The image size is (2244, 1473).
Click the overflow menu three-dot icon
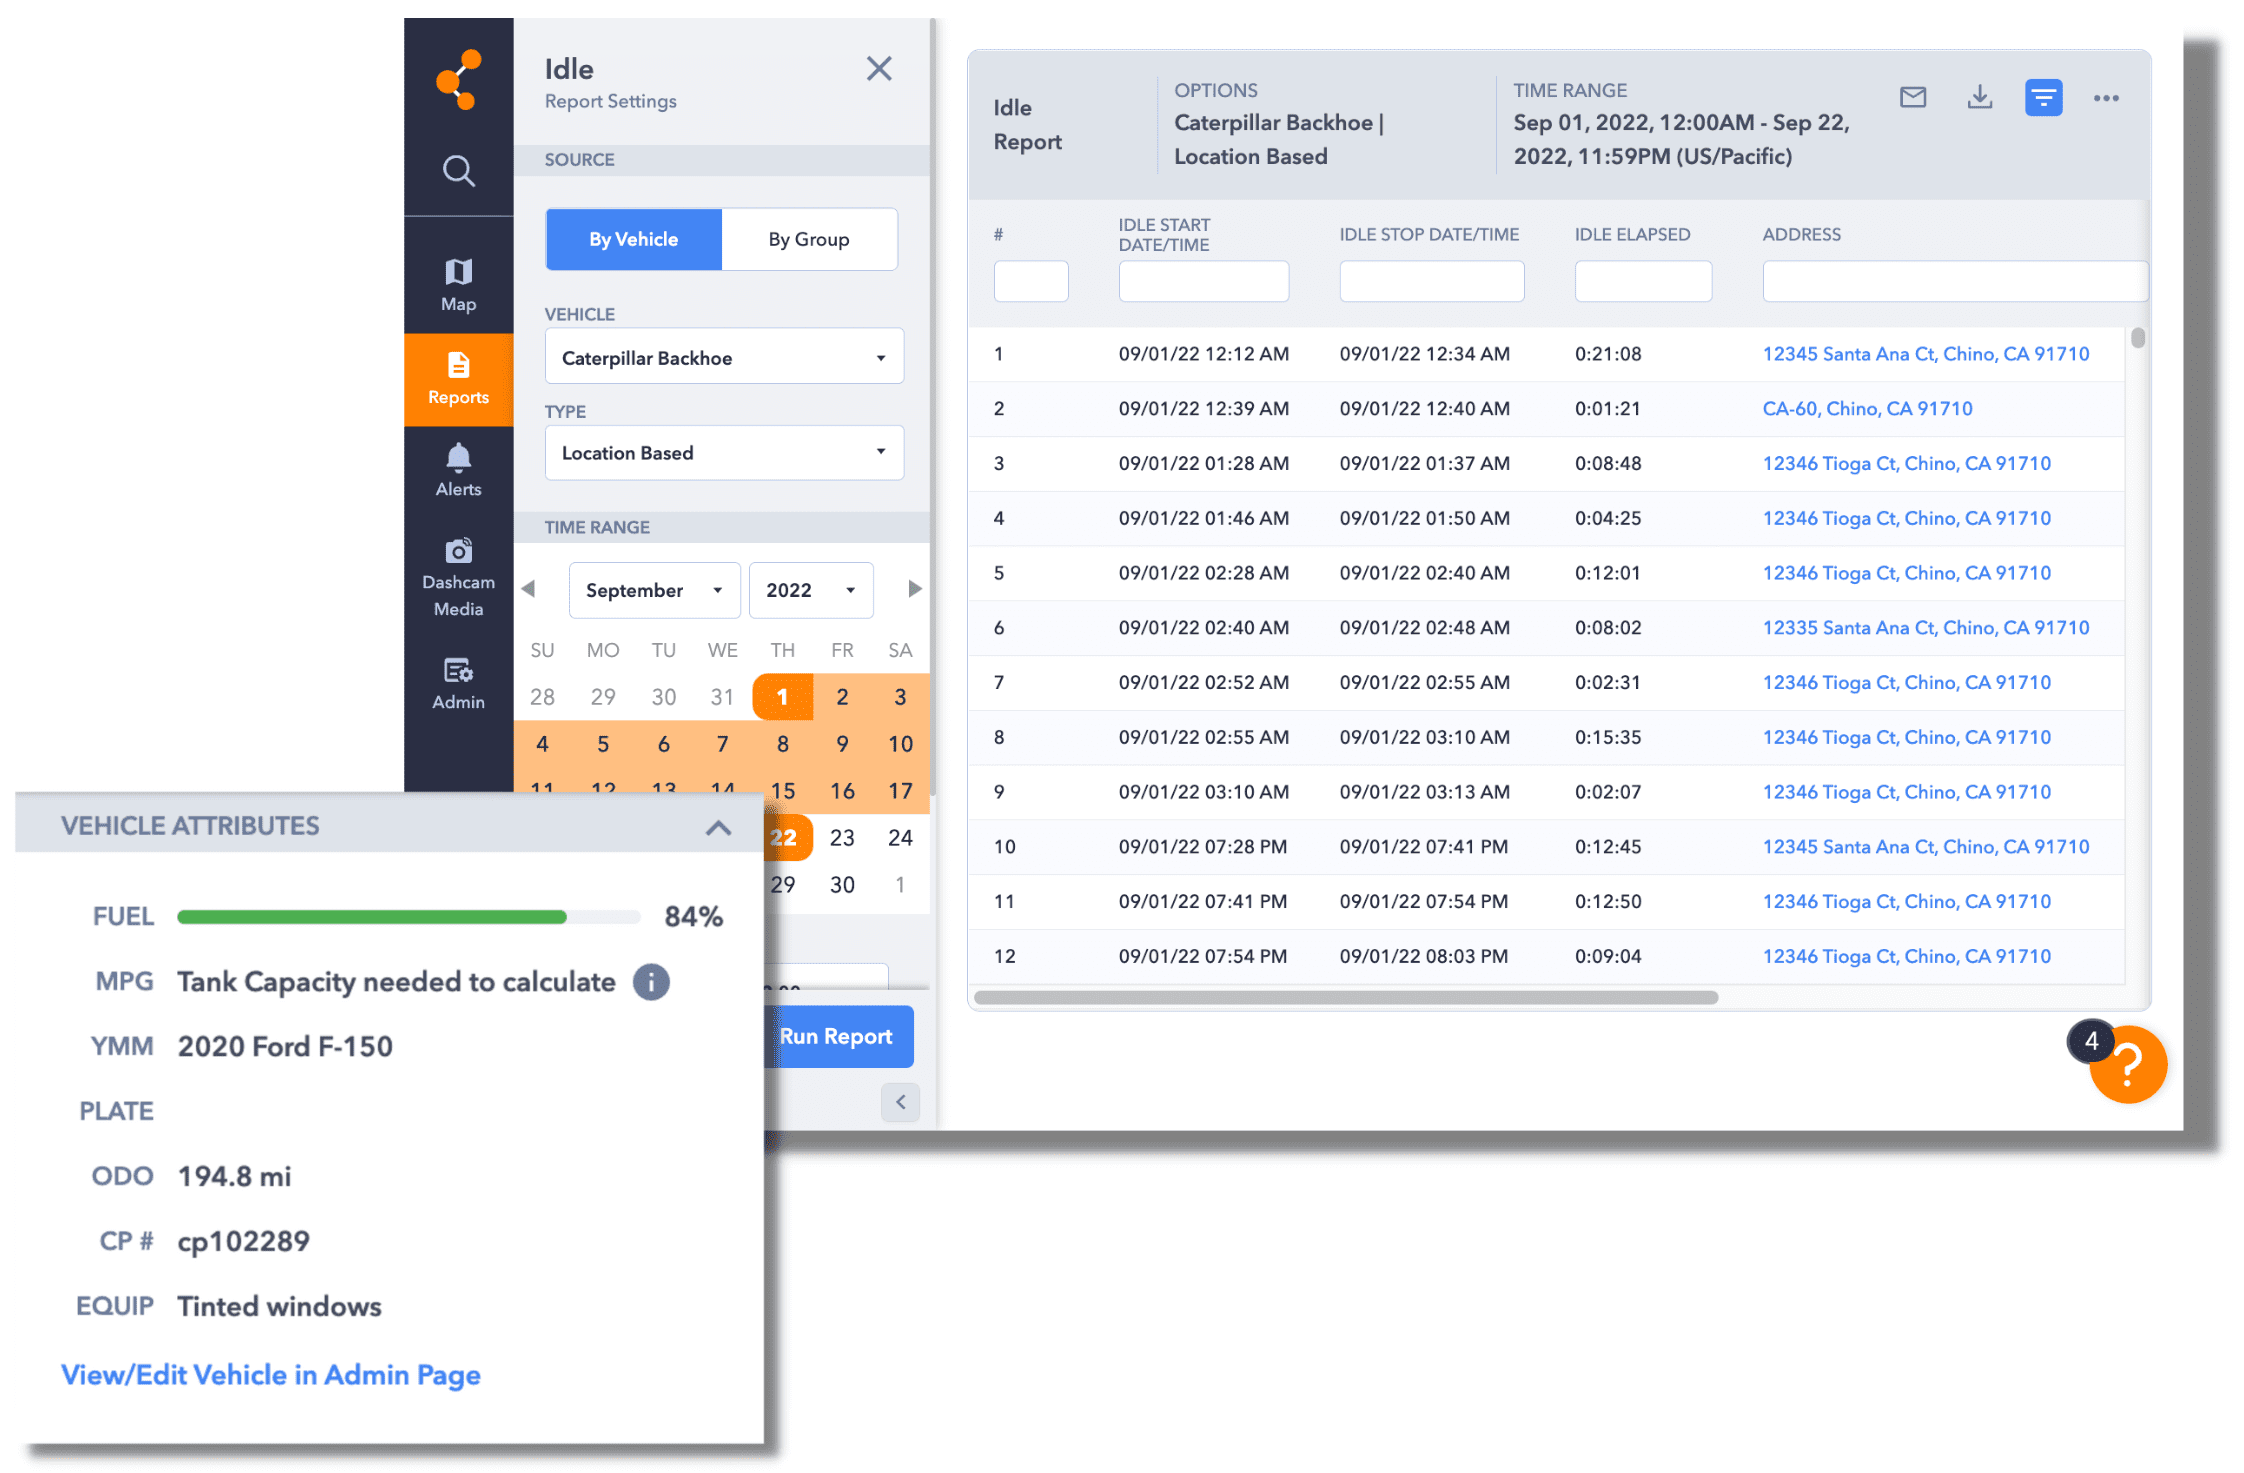point(2109,99)
